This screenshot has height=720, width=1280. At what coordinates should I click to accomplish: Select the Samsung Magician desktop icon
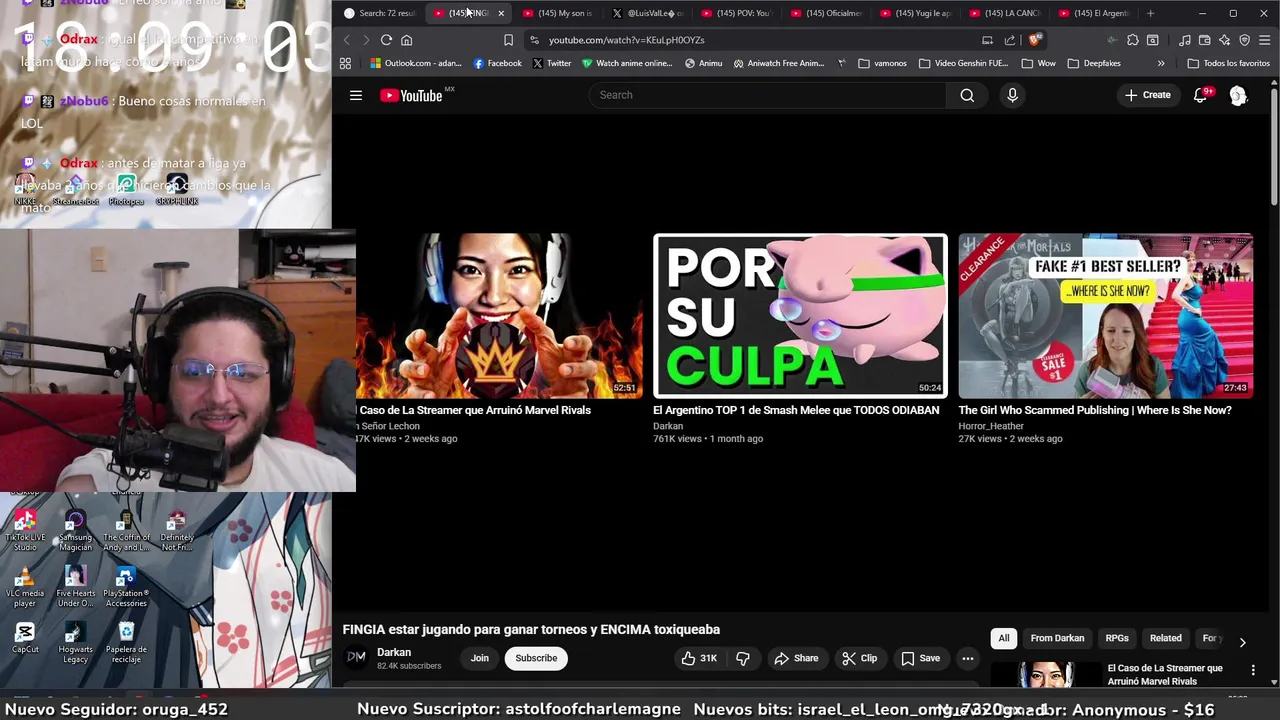pos(75,530)
